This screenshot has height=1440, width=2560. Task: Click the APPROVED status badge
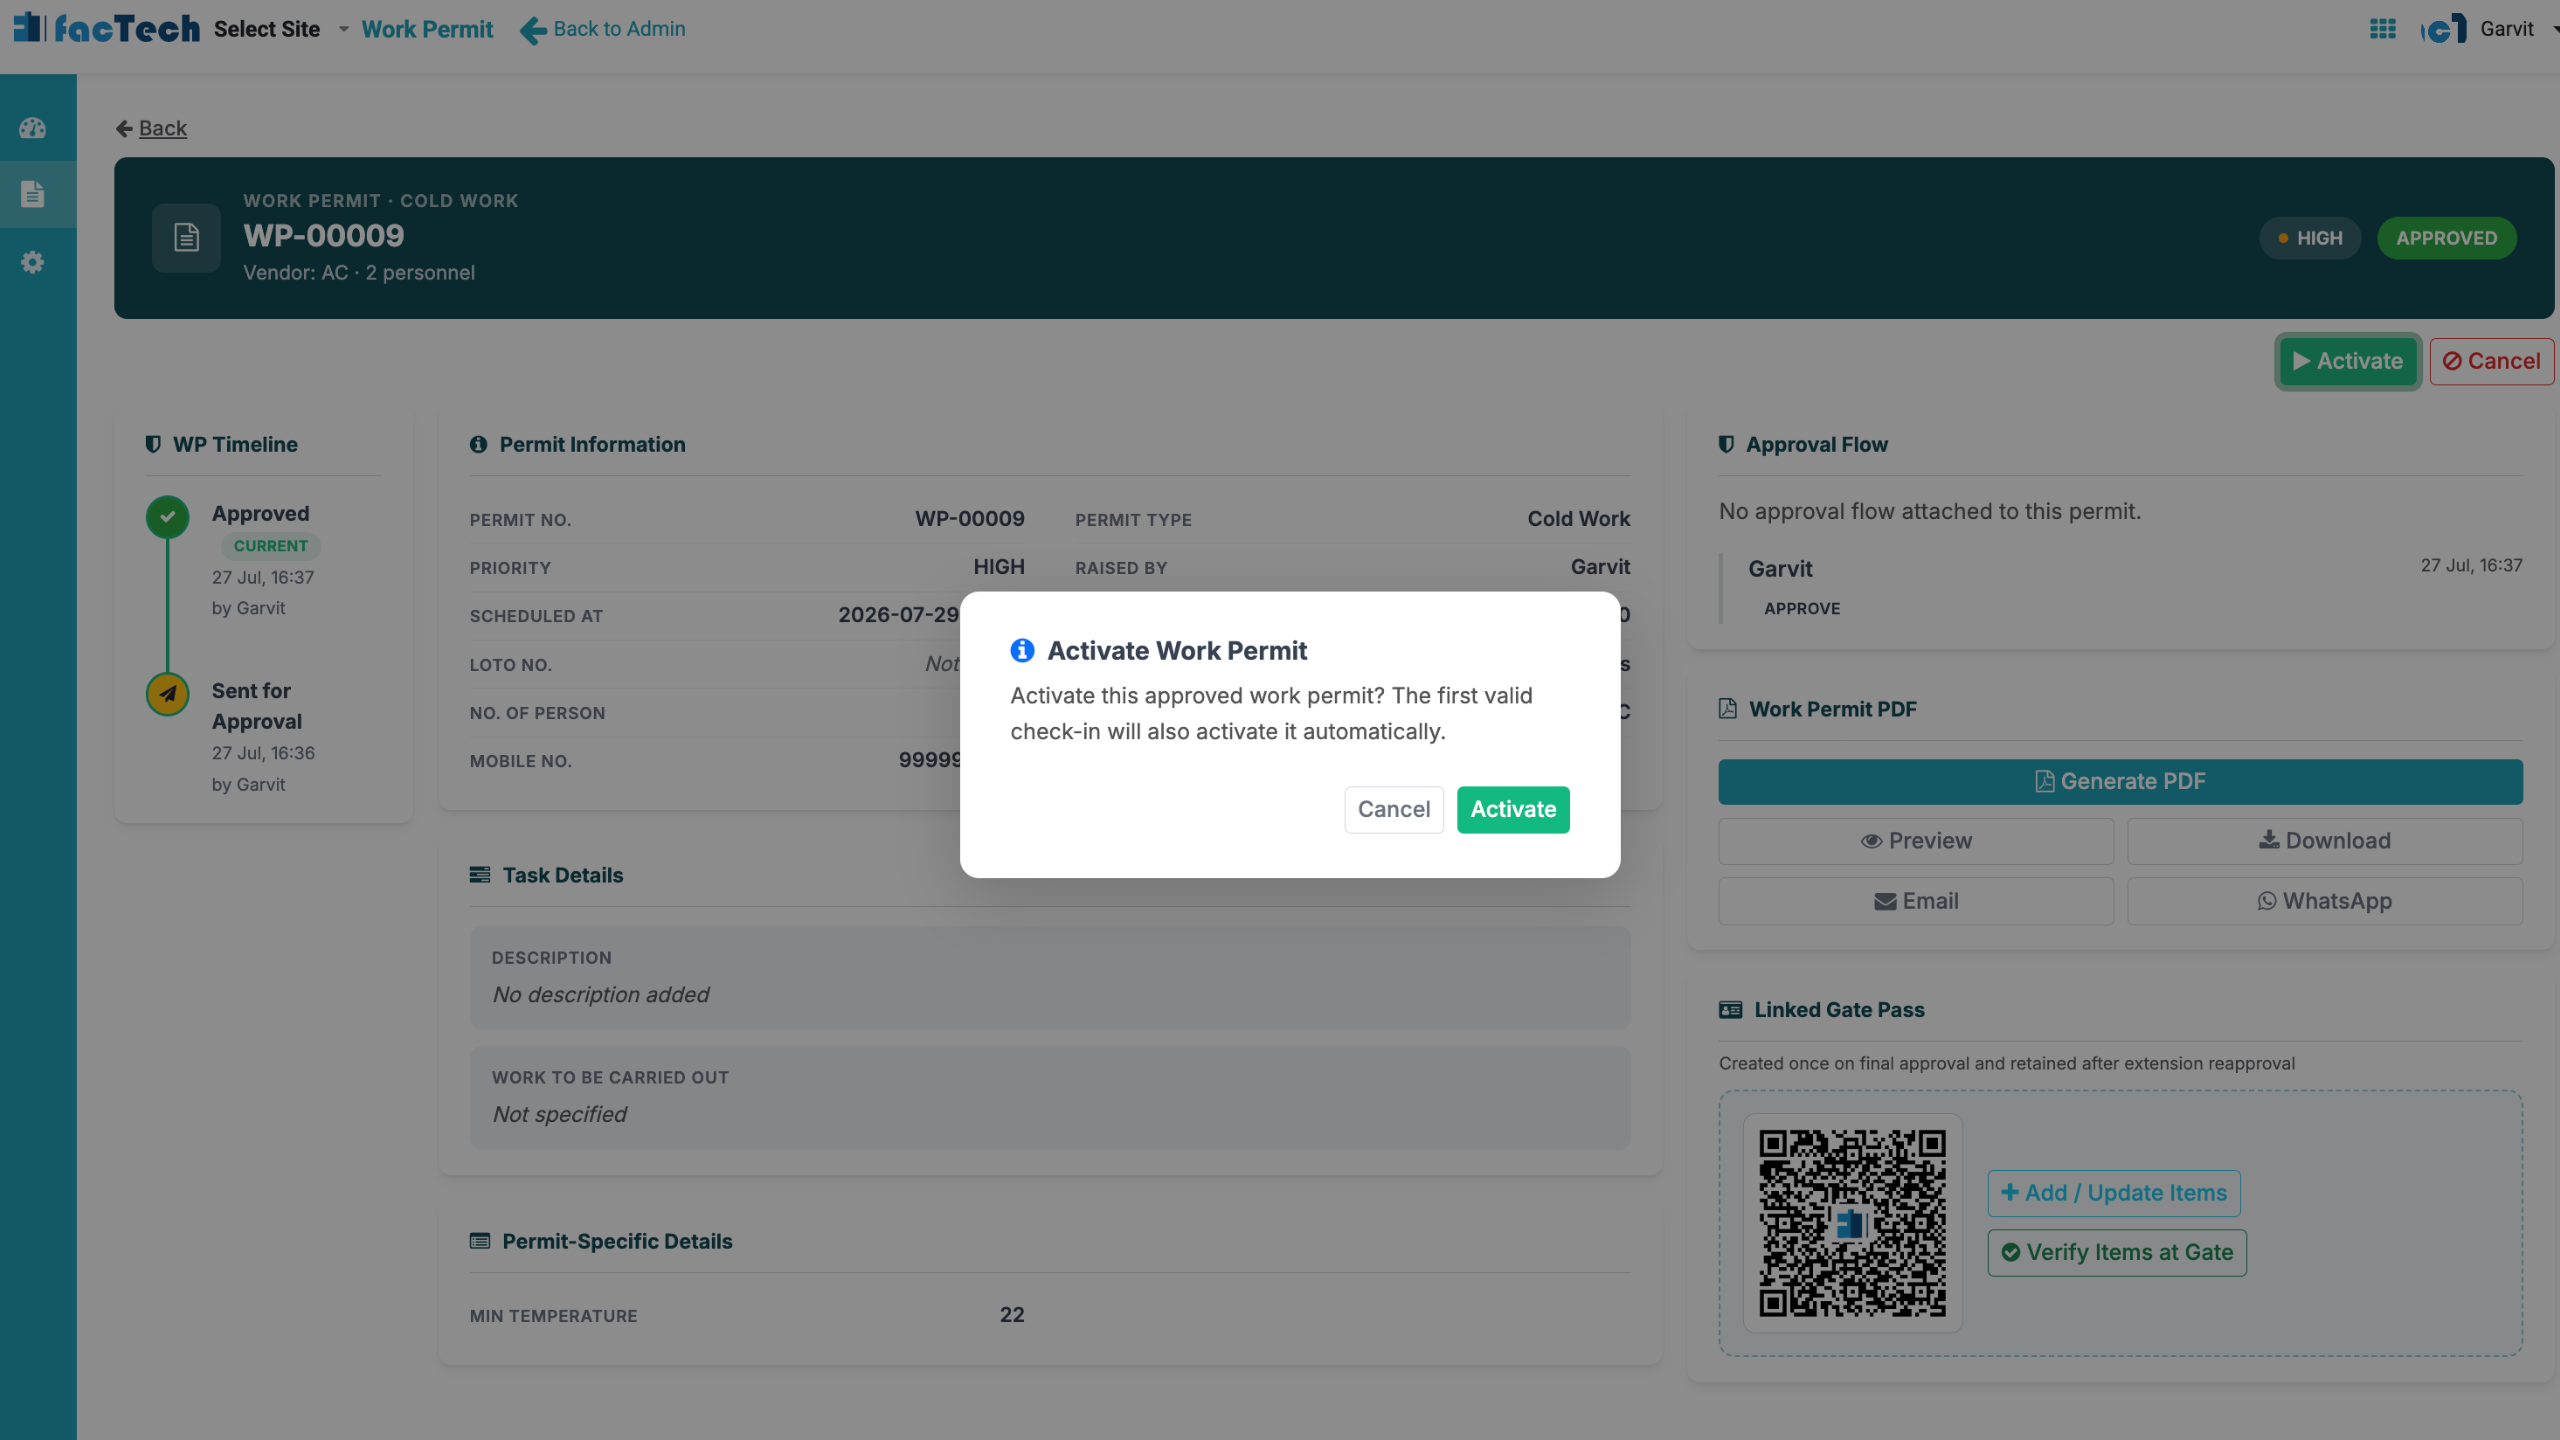coord(2446,238)
